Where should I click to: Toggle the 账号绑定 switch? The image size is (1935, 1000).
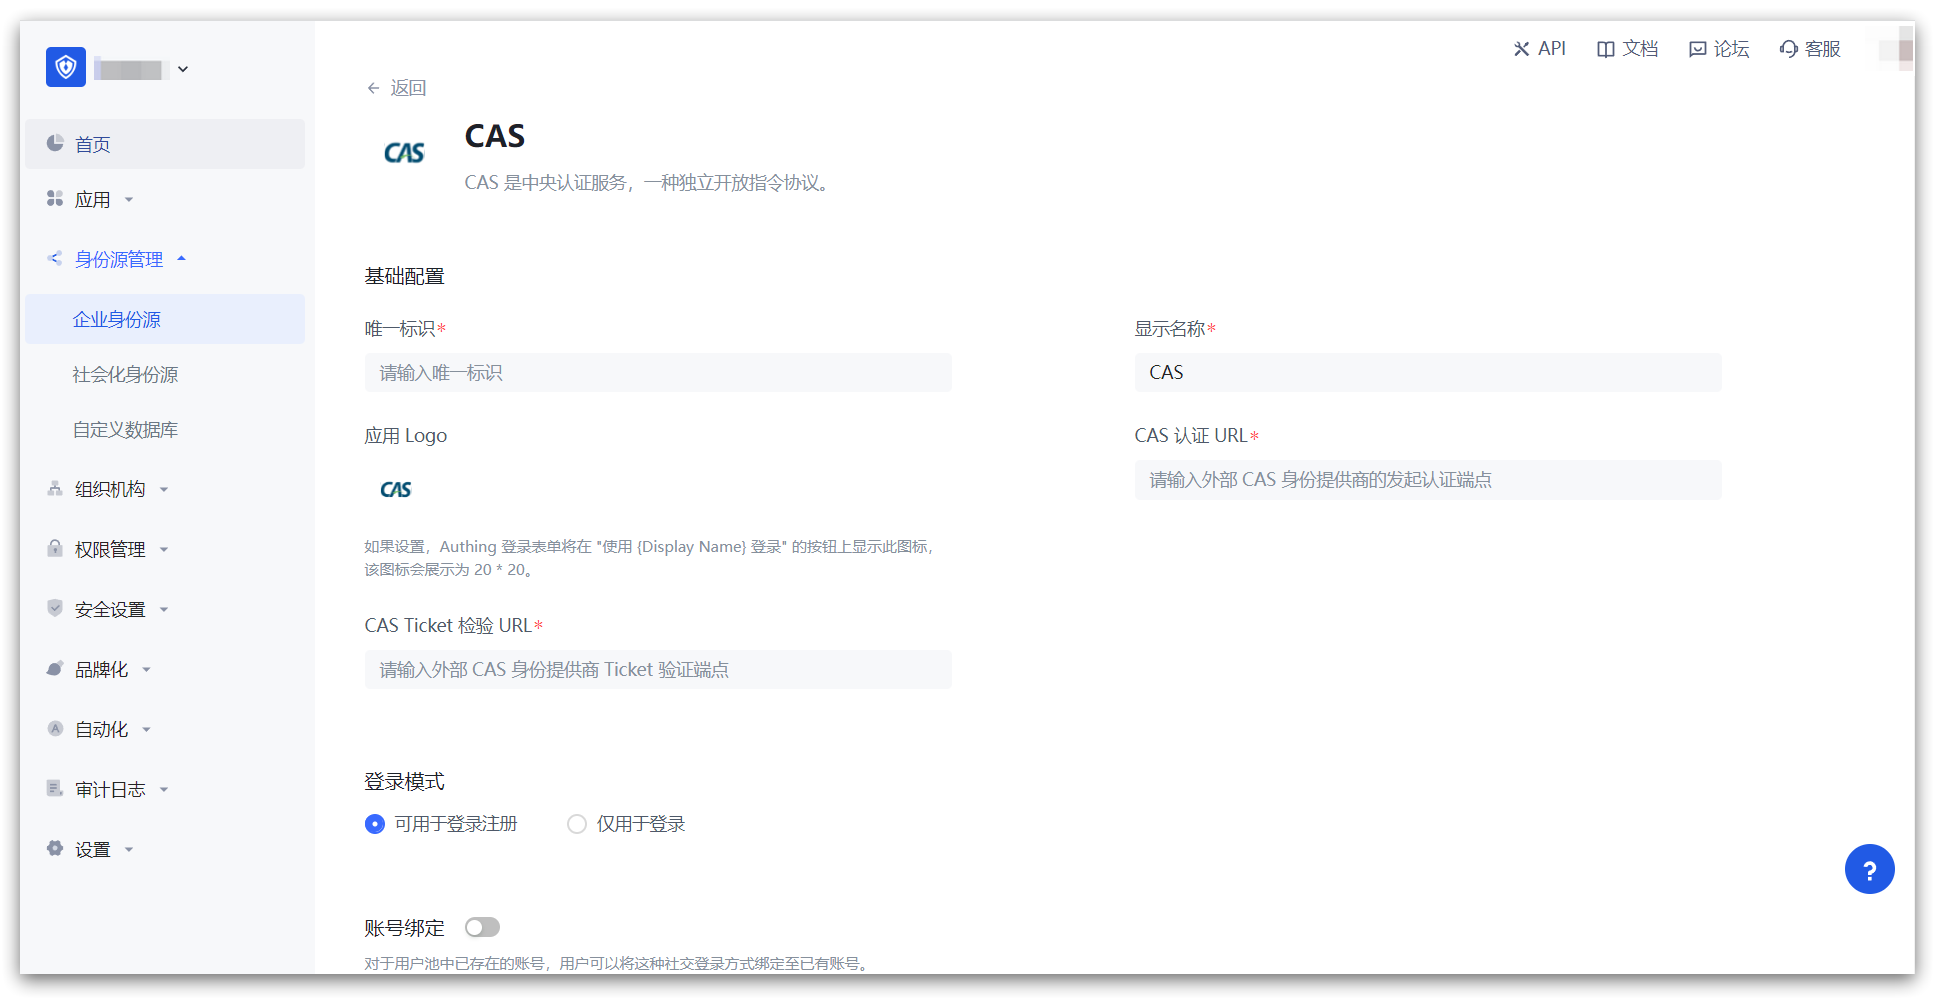point(482,928)
